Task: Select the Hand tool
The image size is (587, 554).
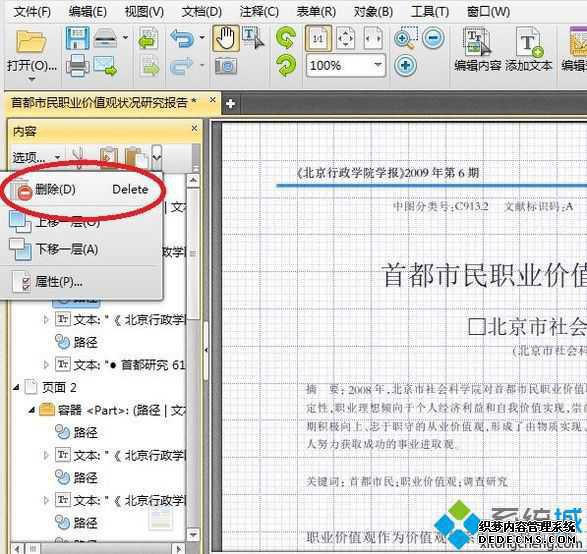Action: tap(226, 38)
